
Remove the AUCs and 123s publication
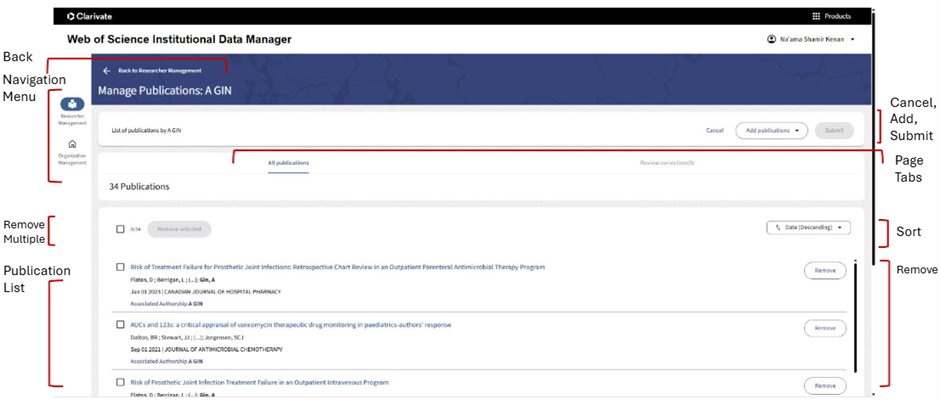pyautogui.click(x=825, y=328)
